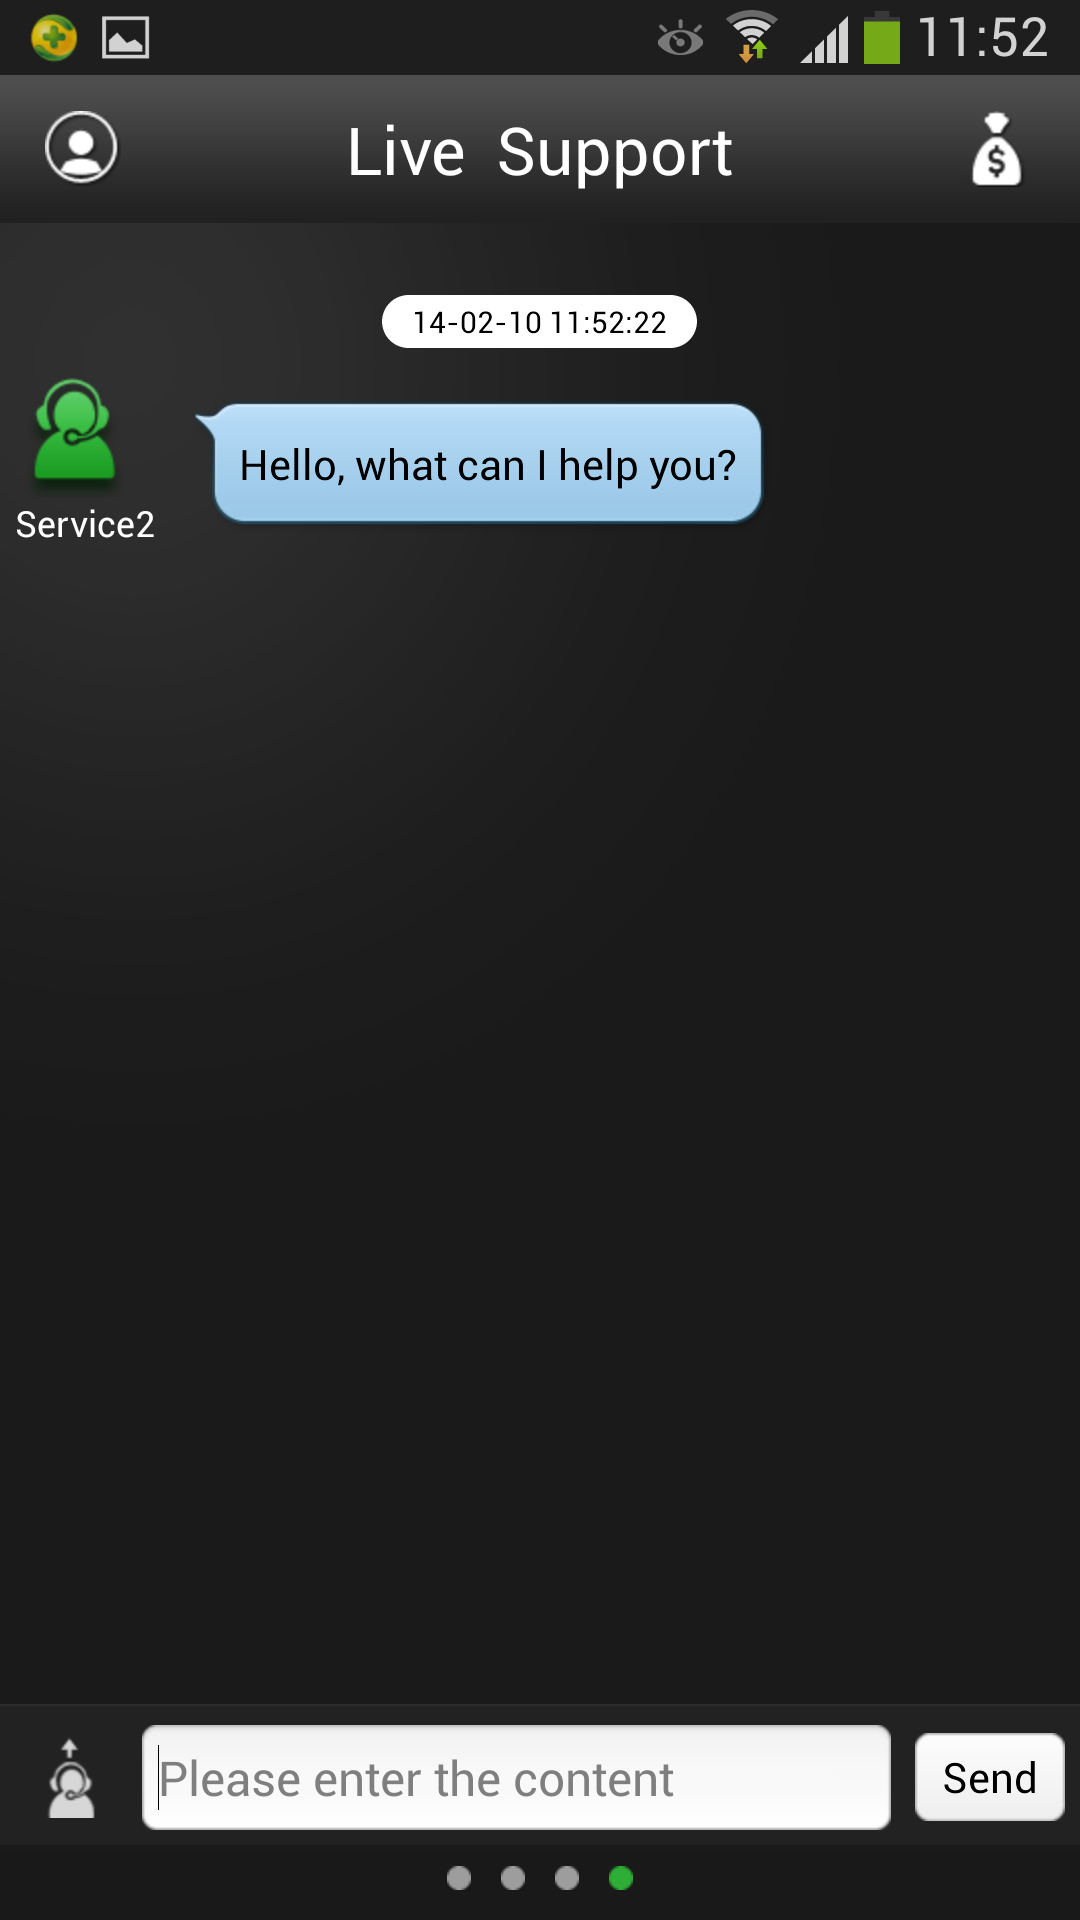Tap the signal strength icon
This screenshot has height=1920, width=1080.
coord(825,40)
